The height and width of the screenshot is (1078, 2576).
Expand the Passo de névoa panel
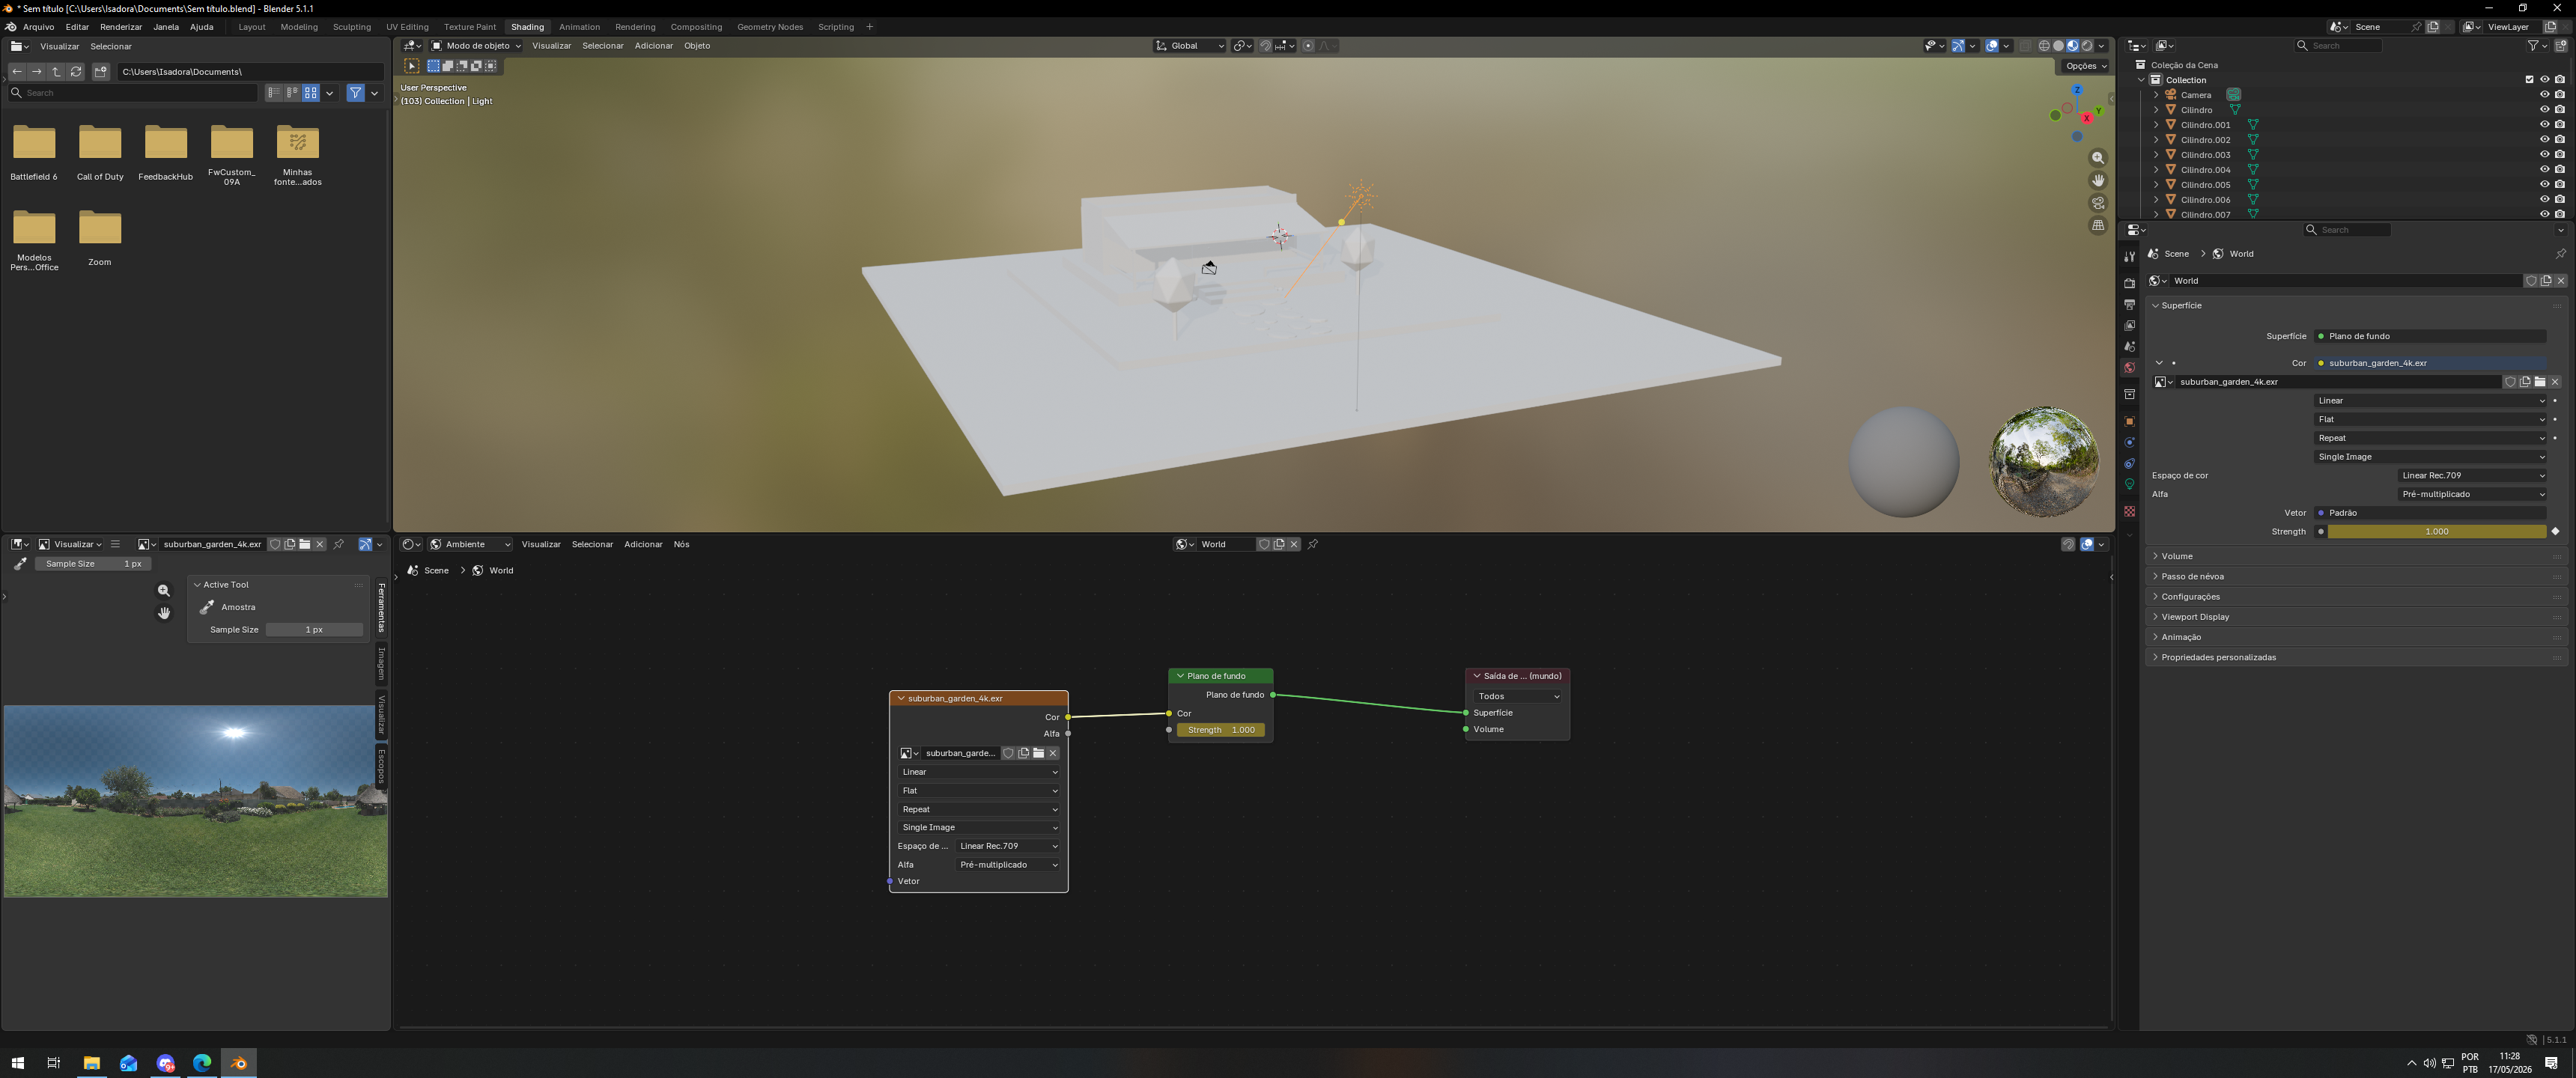point(2357,577)
